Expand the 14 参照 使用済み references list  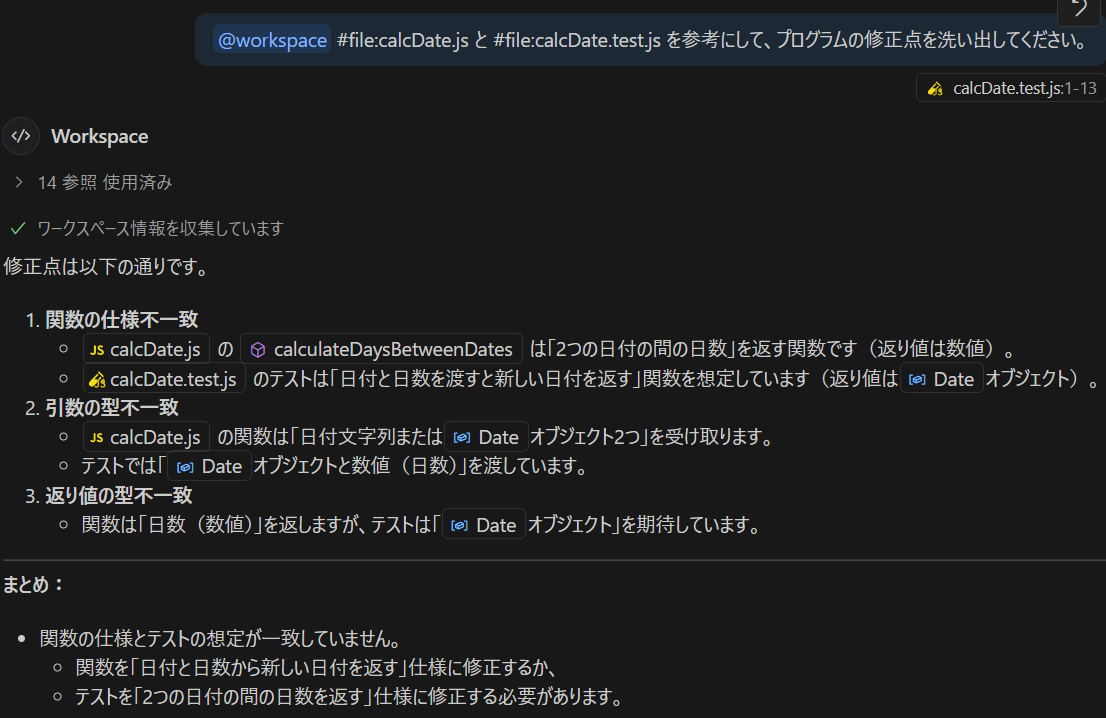93,183
